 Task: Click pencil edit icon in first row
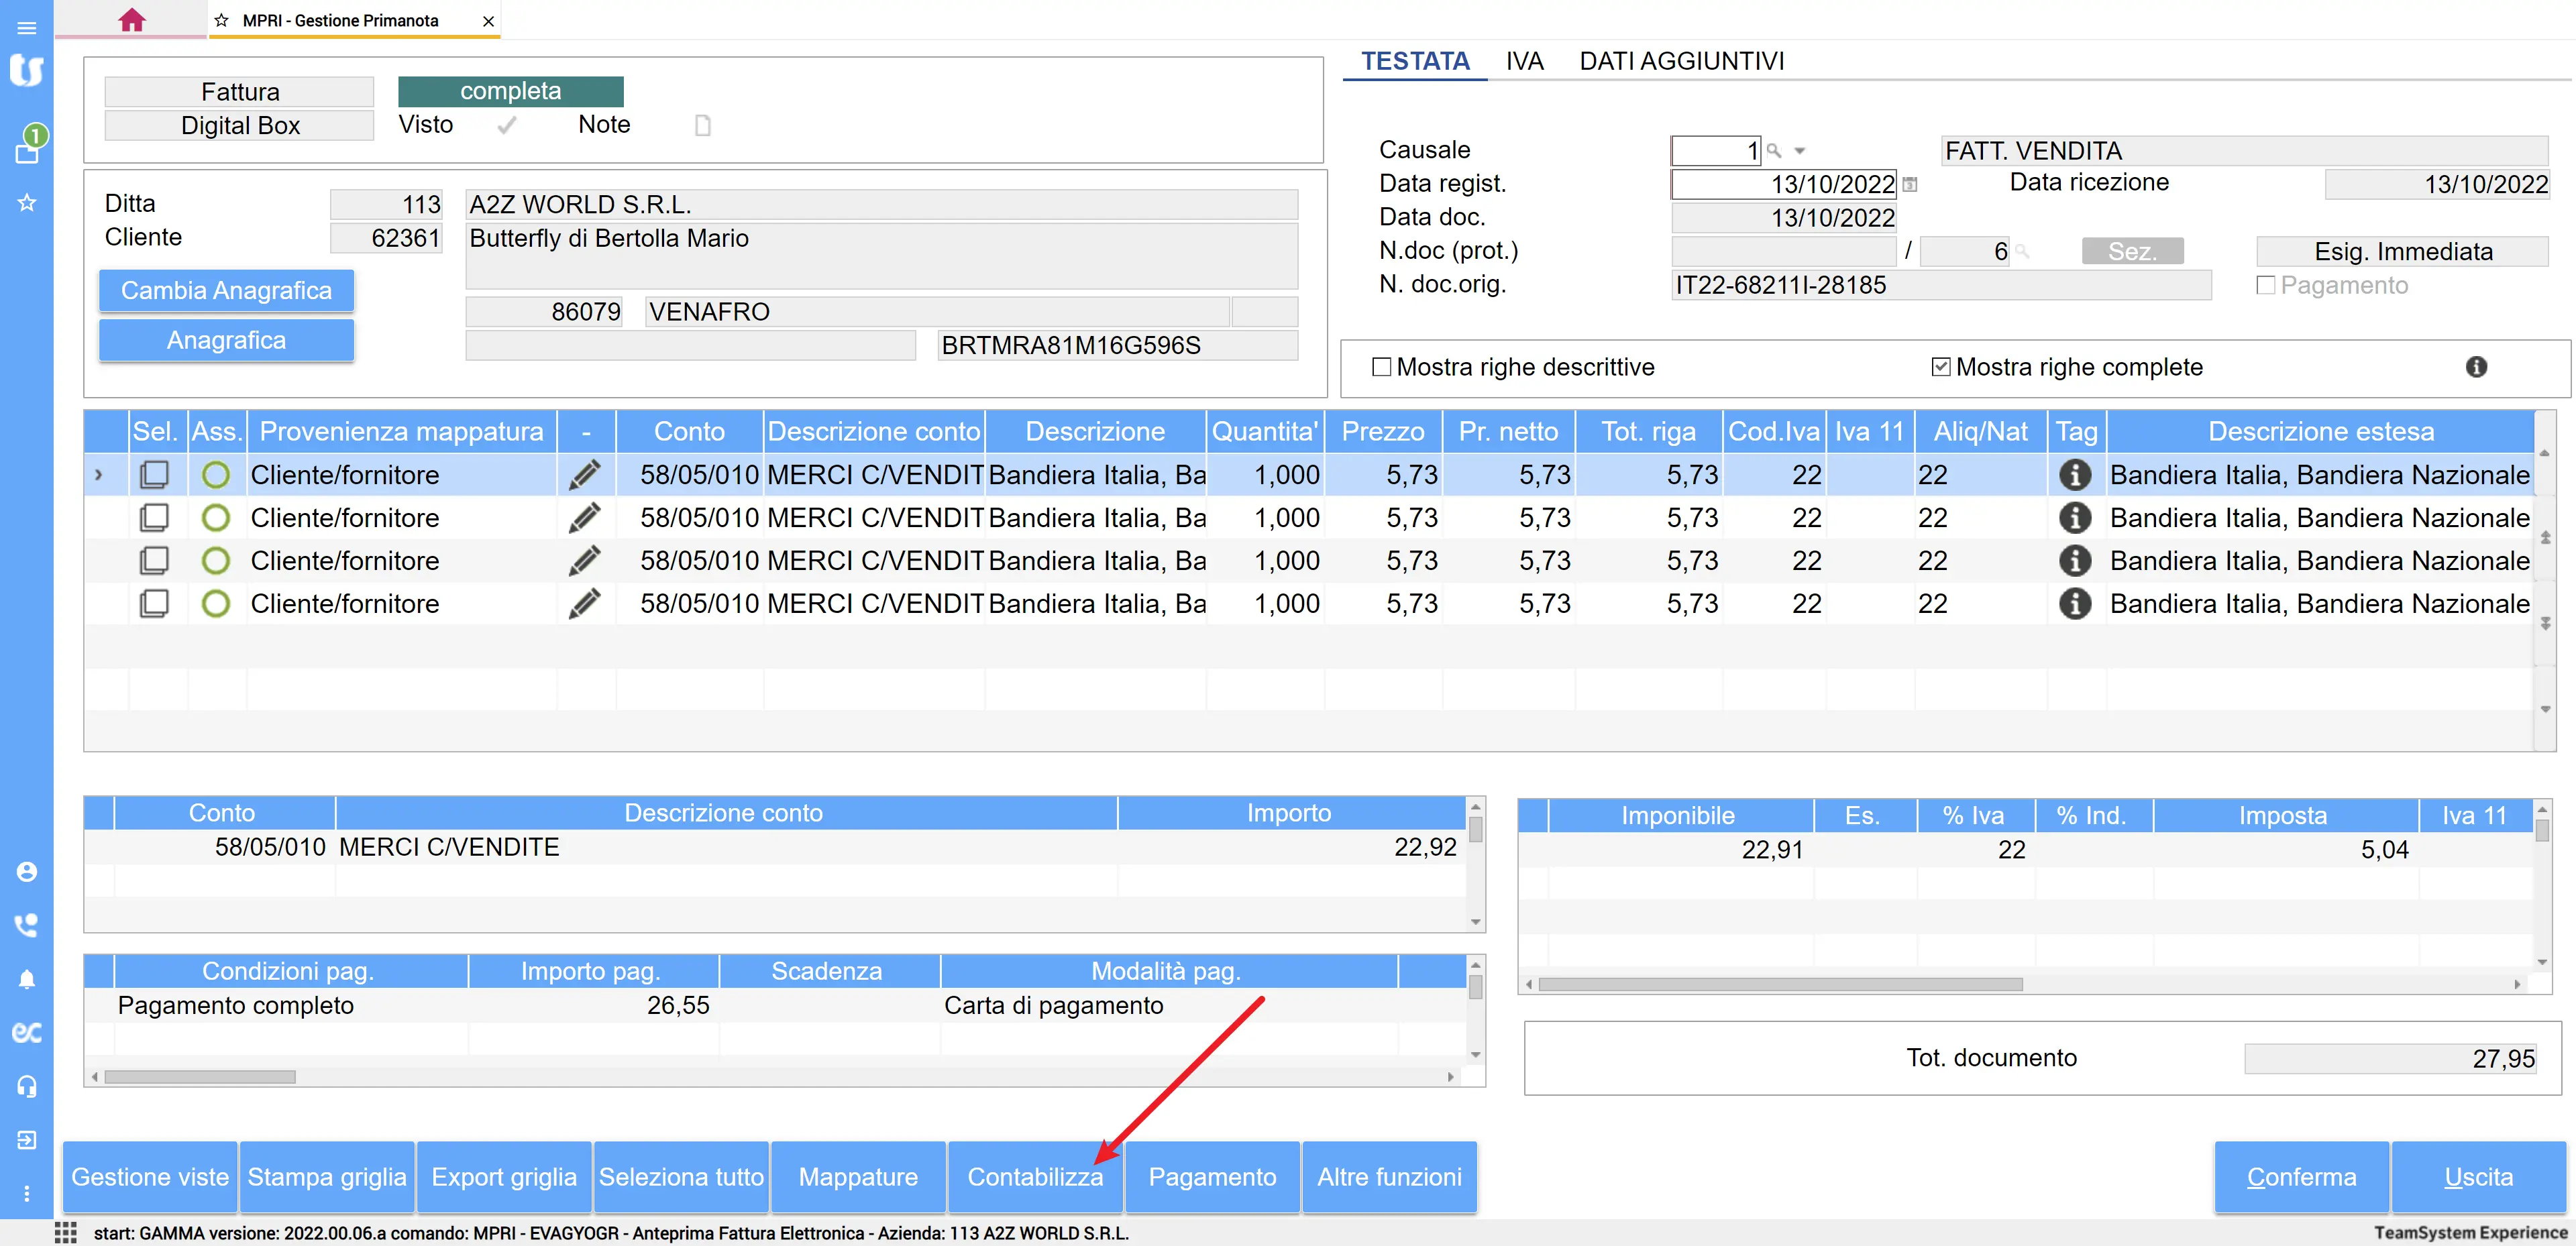585,475
